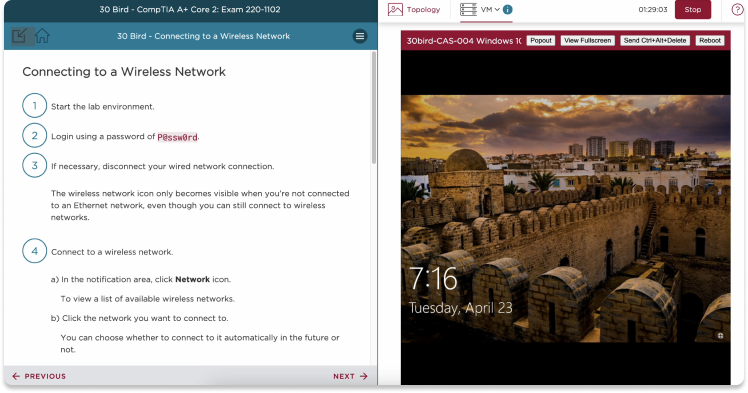Screen dimensions: 748x393
Task: Click the network icon on lock screen
Action: pyautogui.click(x=720, y=336)
